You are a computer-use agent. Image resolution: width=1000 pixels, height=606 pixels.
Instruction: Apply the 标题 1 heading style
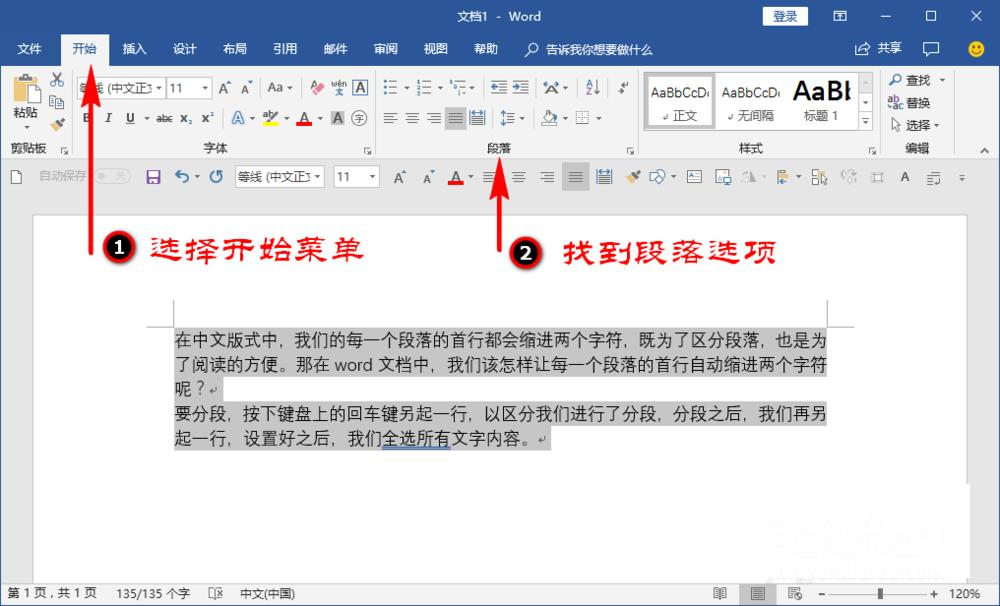(x=822, y=101)
